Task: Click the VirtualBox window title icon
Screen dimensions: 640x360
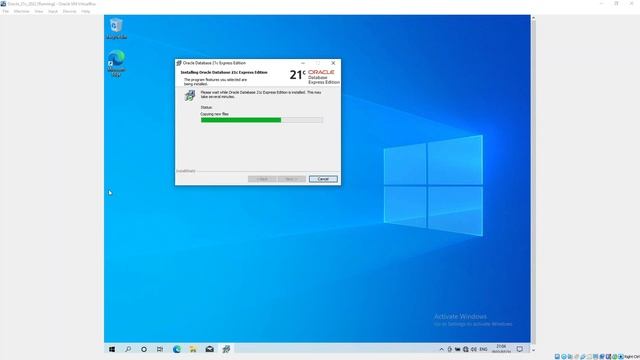Action: pos(3,4)
